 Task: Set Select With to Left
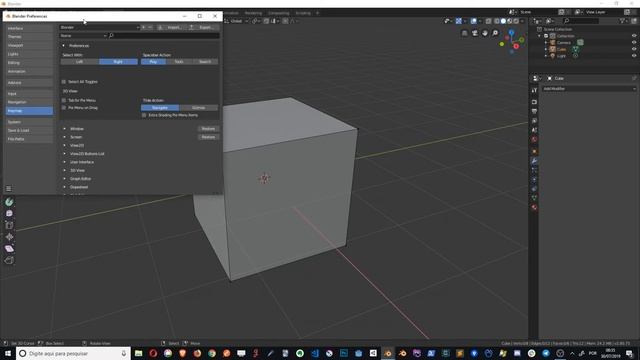click(80, 62)
